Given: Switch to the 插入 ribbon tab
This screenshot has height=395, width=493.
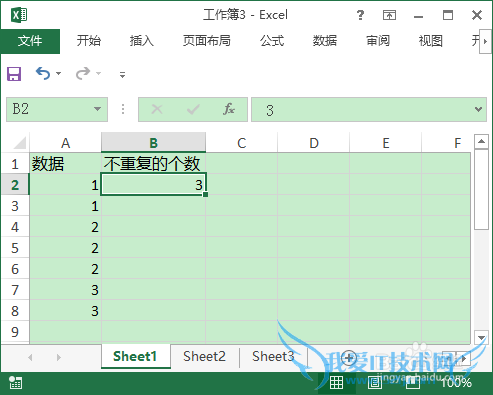Looking at the screenshot, I should click(x=142, y=41).
